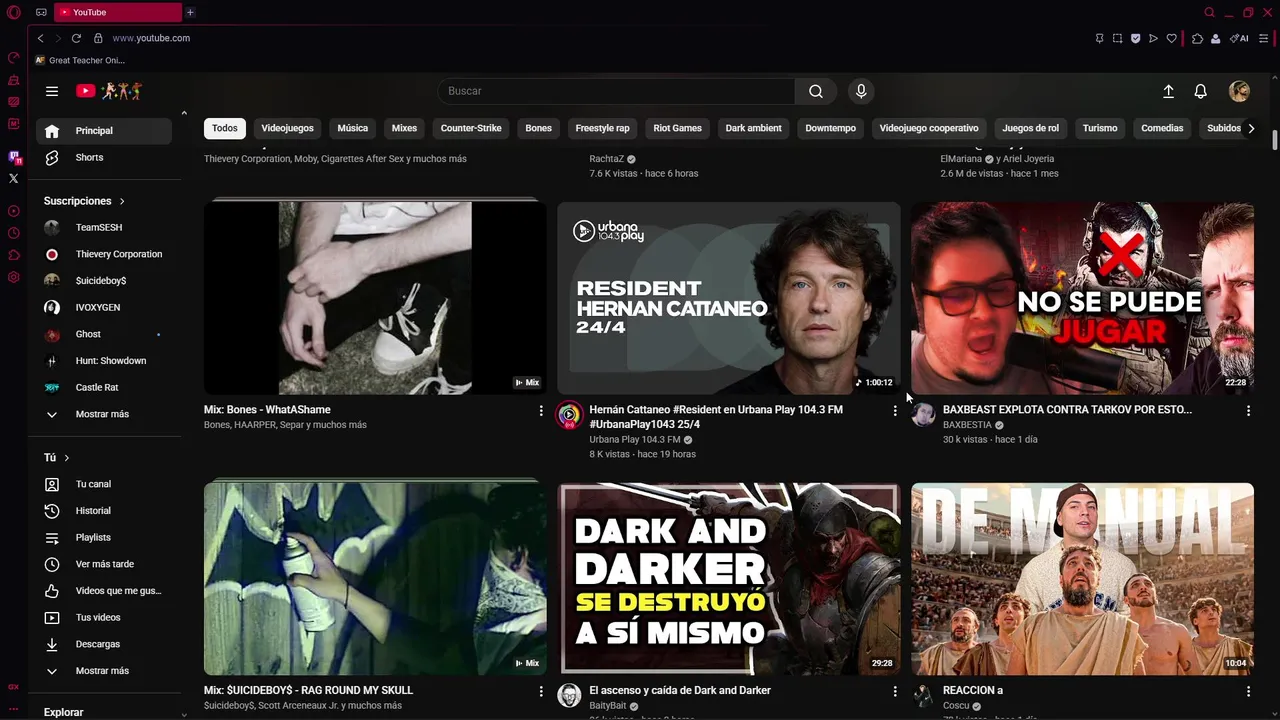Open the Aria AI button
1280x720 pixels.
pyautogui.click(x=1239, y=38)
